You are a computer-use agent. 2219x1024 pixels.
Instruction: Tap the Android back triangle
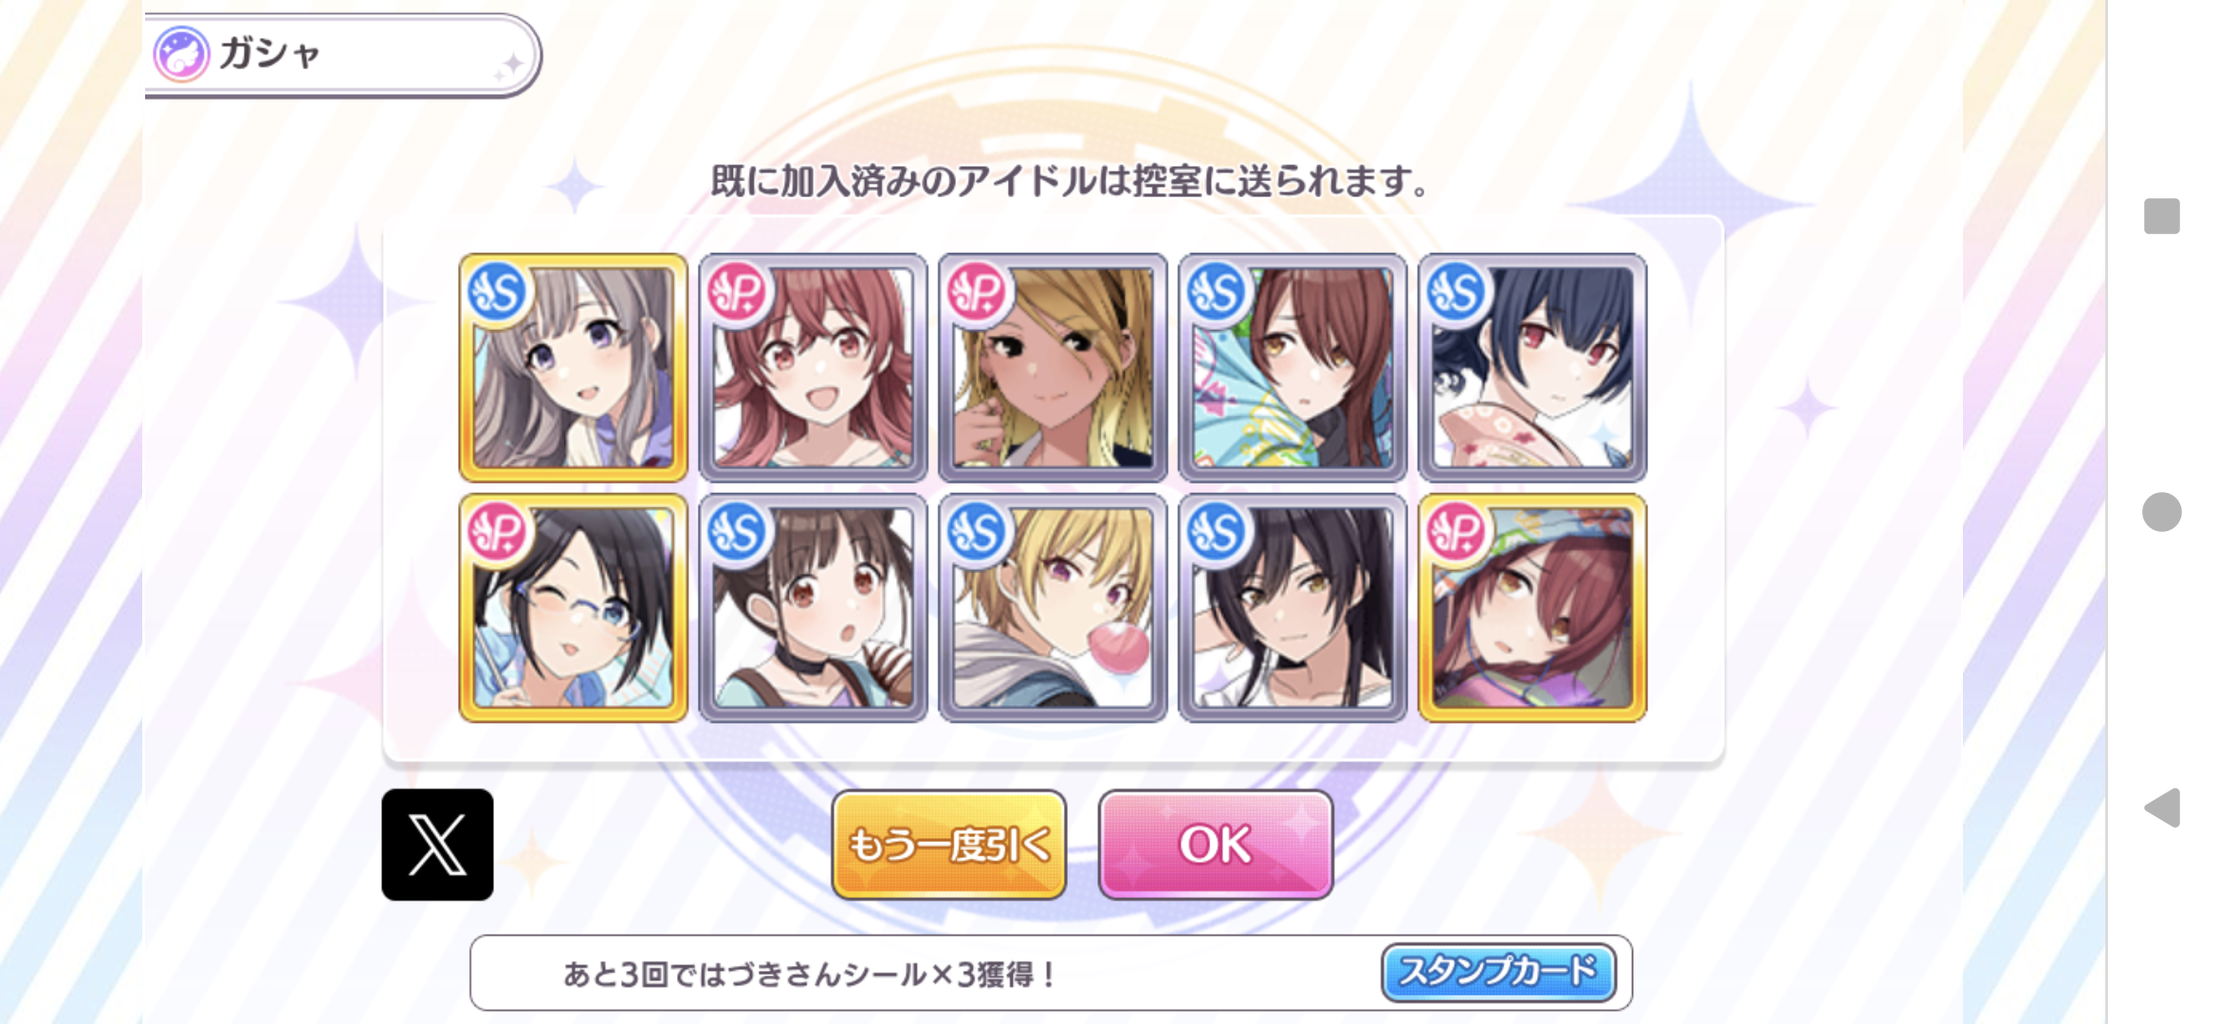[x=2162, y=807]
